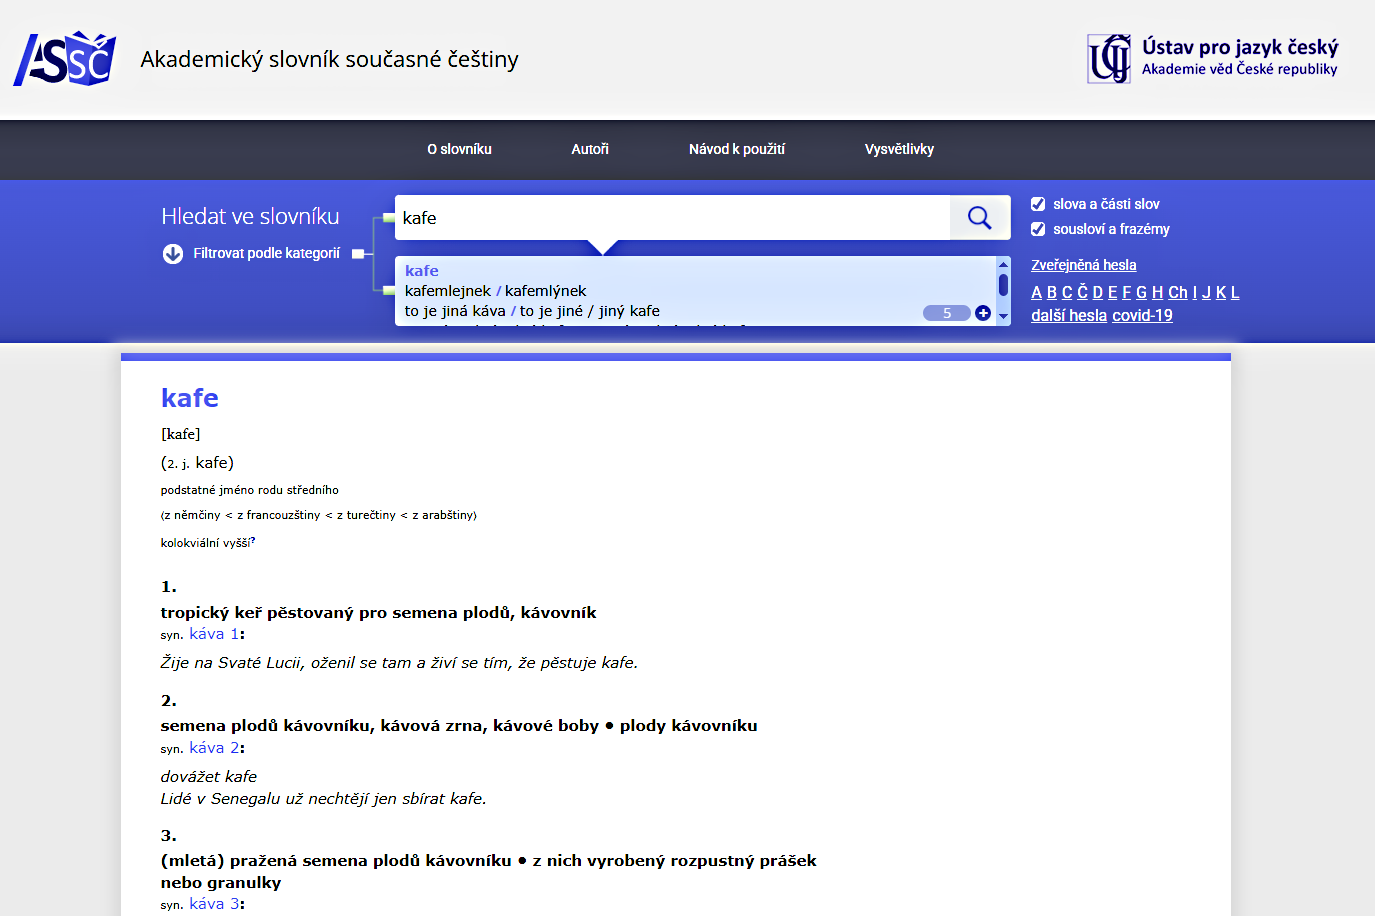The height and width of the screenshot is (916, 1375).
Task: Uncheck the 'slova a části slov' checkbox
Action: [1038, 204]
